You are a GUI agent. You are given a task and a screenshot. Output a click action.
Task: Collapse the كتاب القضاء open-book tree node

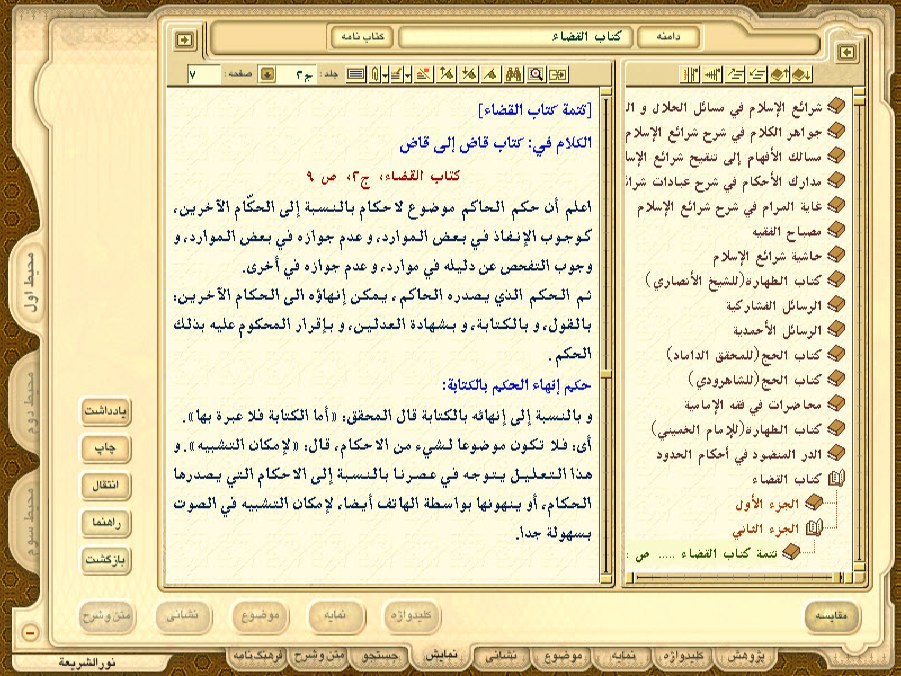click(836, 478)
